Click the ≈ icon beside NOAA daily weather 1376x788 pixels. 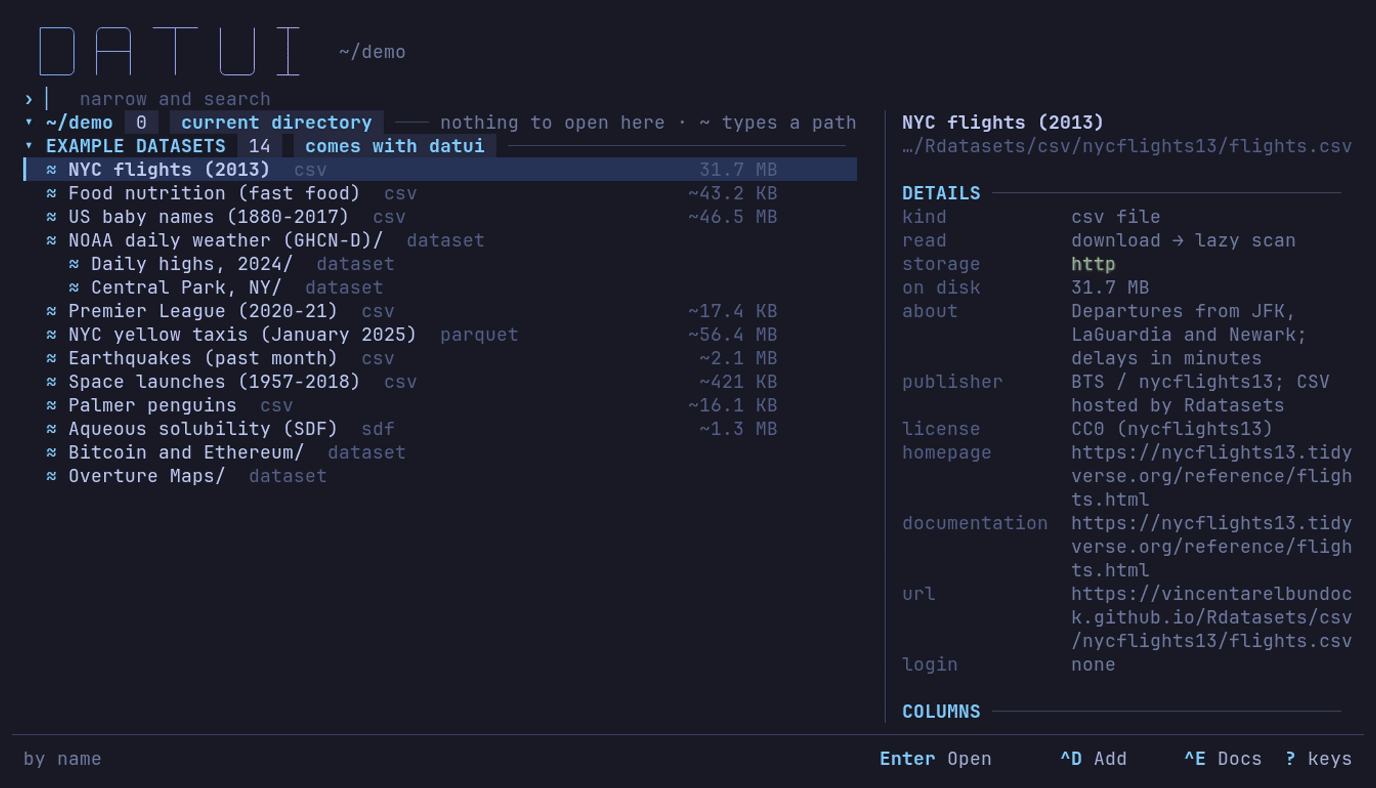[x=51, y=240]
